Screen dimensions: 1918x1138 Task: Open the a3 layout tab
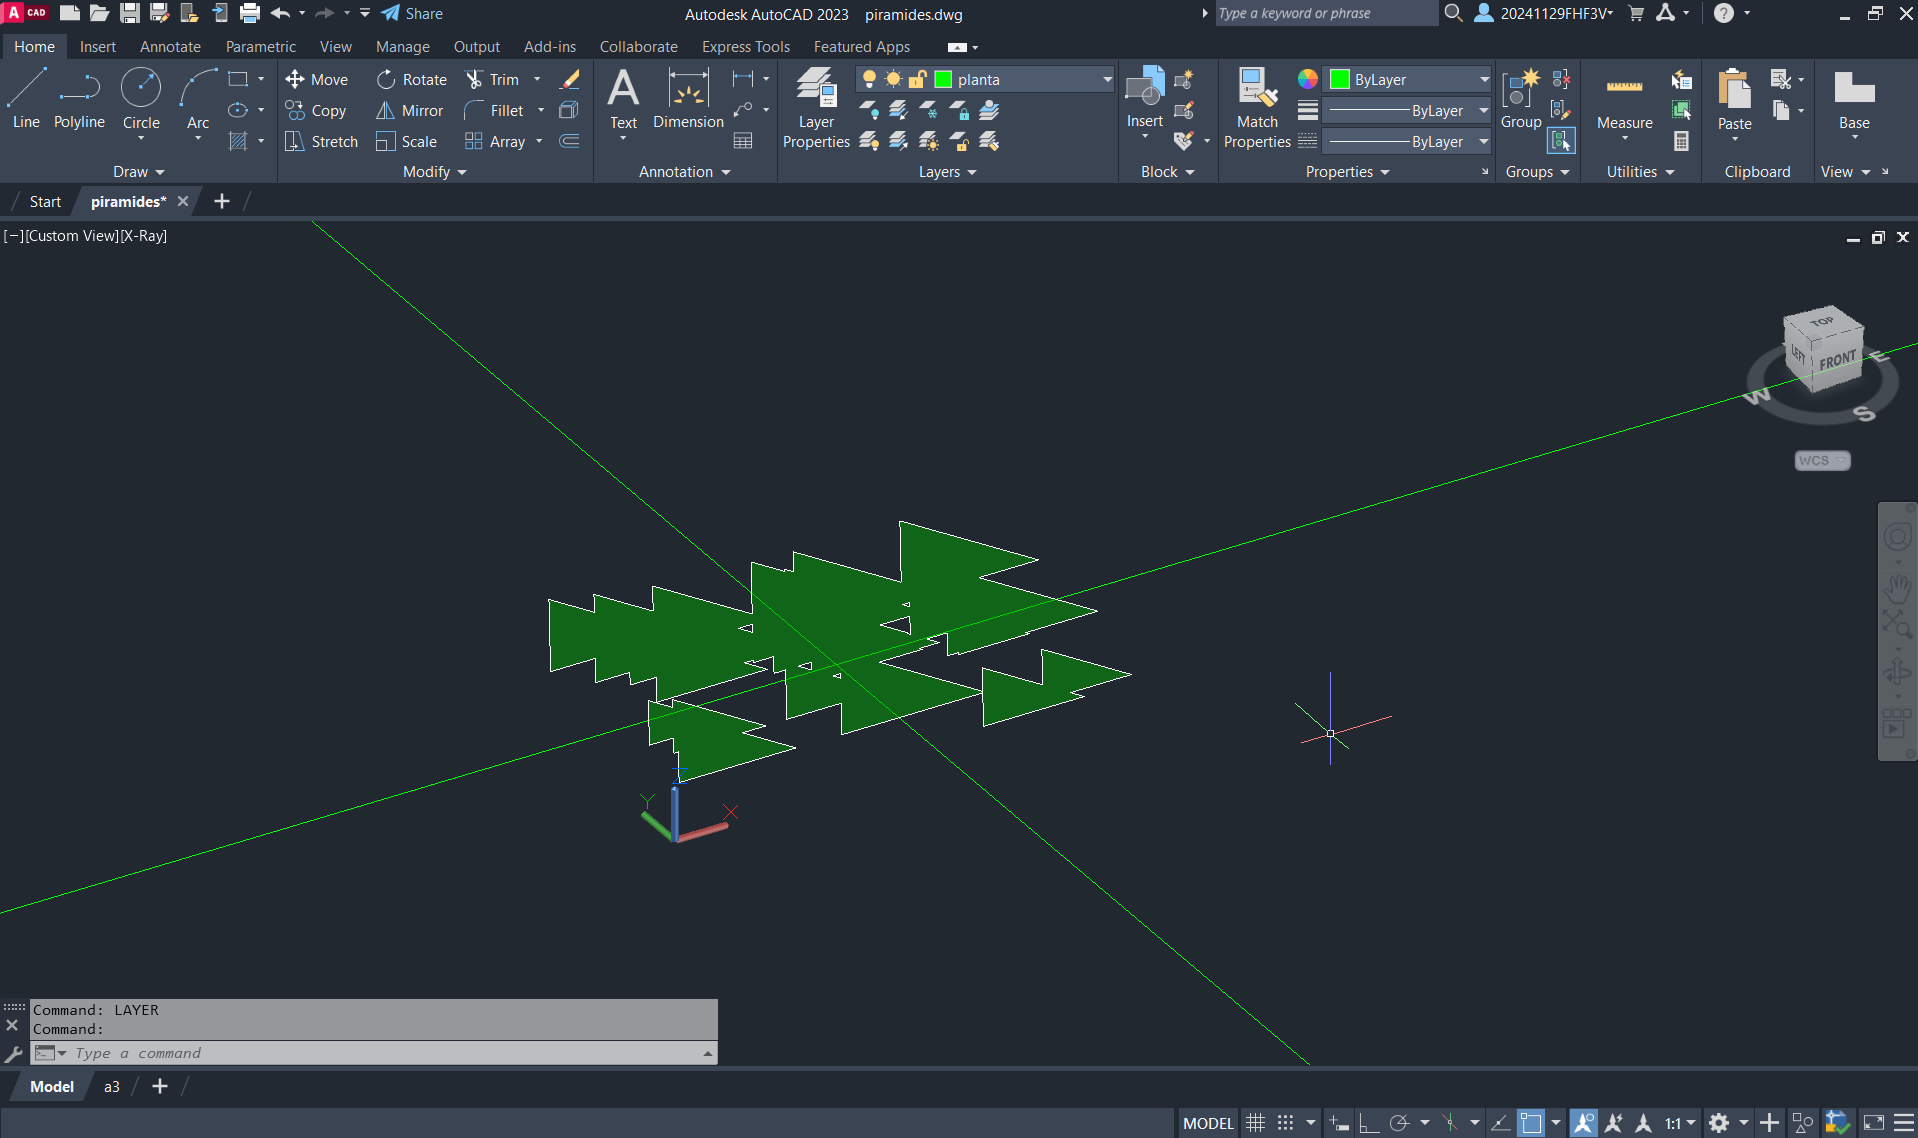pyautogui.click(x=112, y=1087)
